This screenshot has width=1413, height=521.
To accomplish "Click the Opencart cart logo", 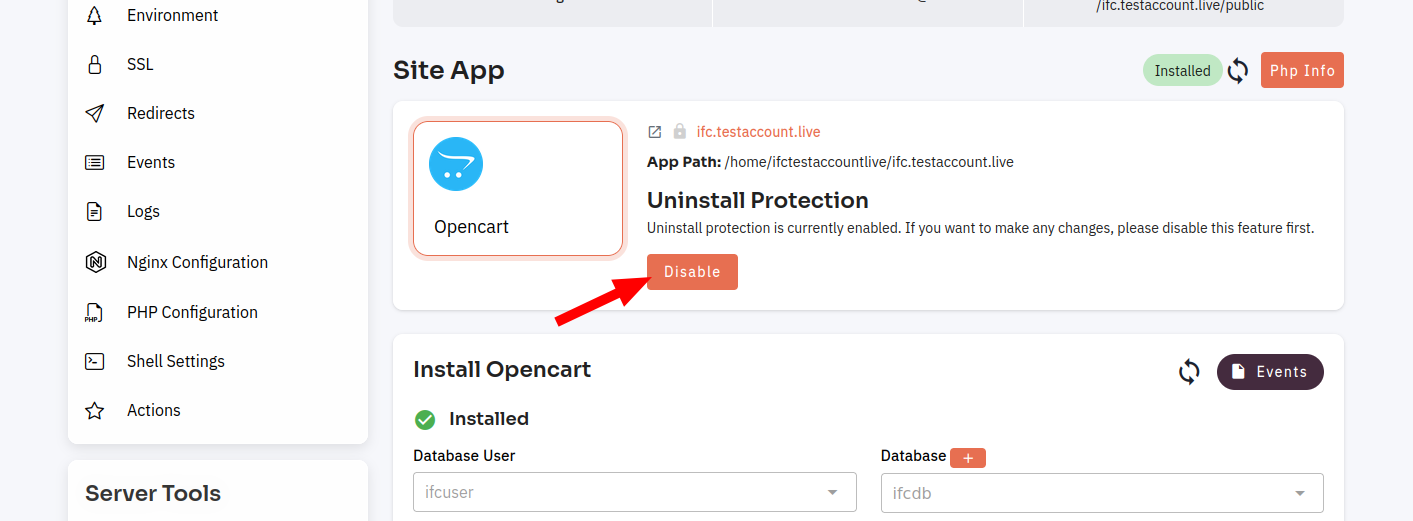I will coord(456,164).
